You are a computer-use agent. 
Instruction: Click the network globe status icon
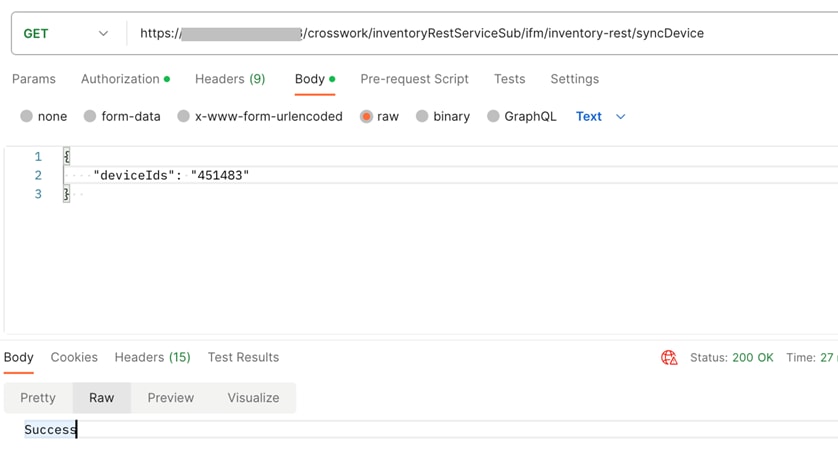669,358
